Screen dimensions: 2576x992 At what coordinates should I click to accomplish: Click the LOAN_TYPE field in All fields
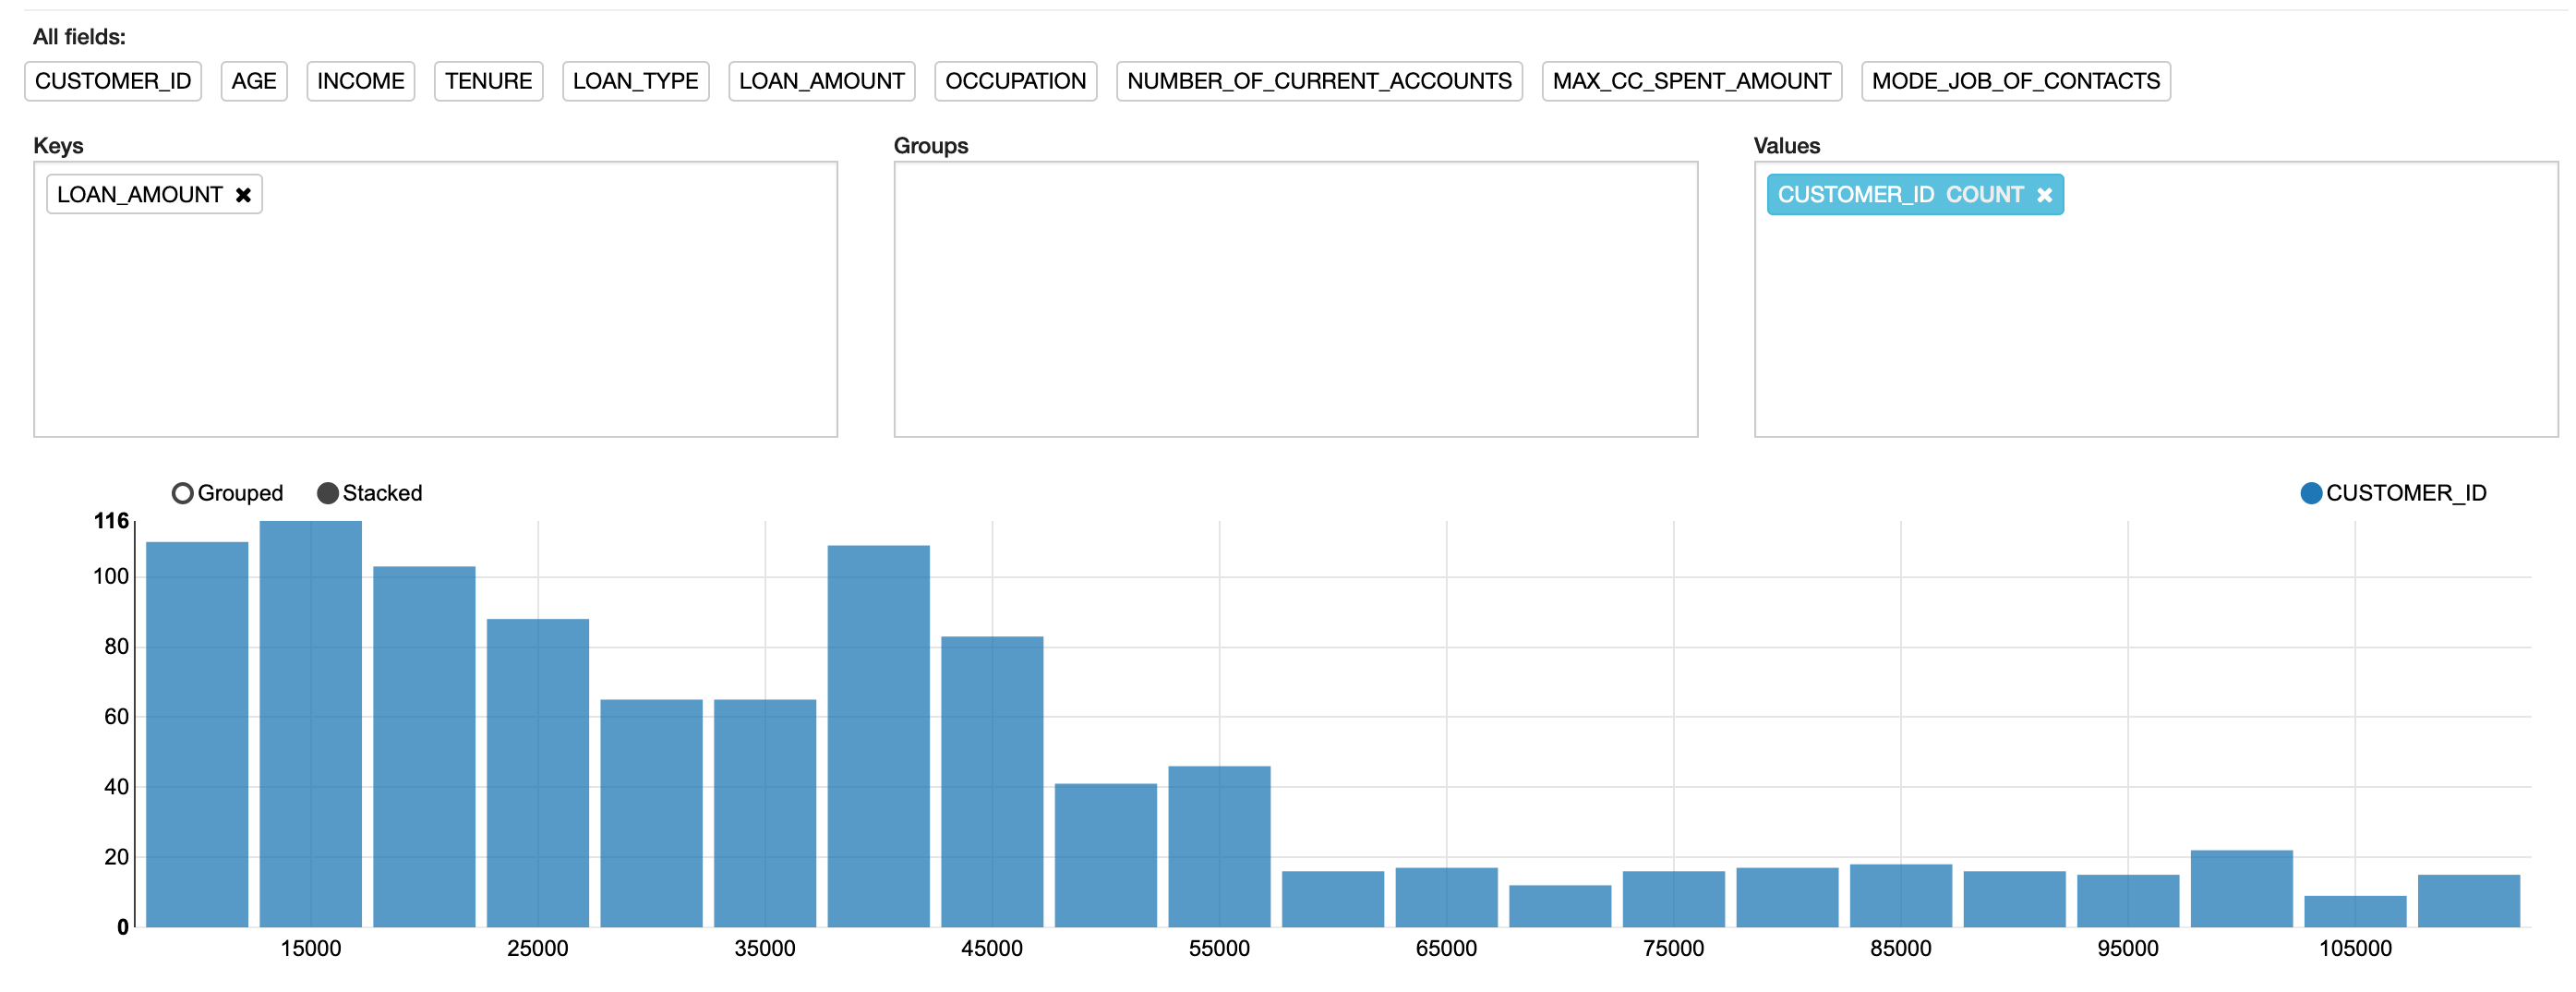pos(635,81)
